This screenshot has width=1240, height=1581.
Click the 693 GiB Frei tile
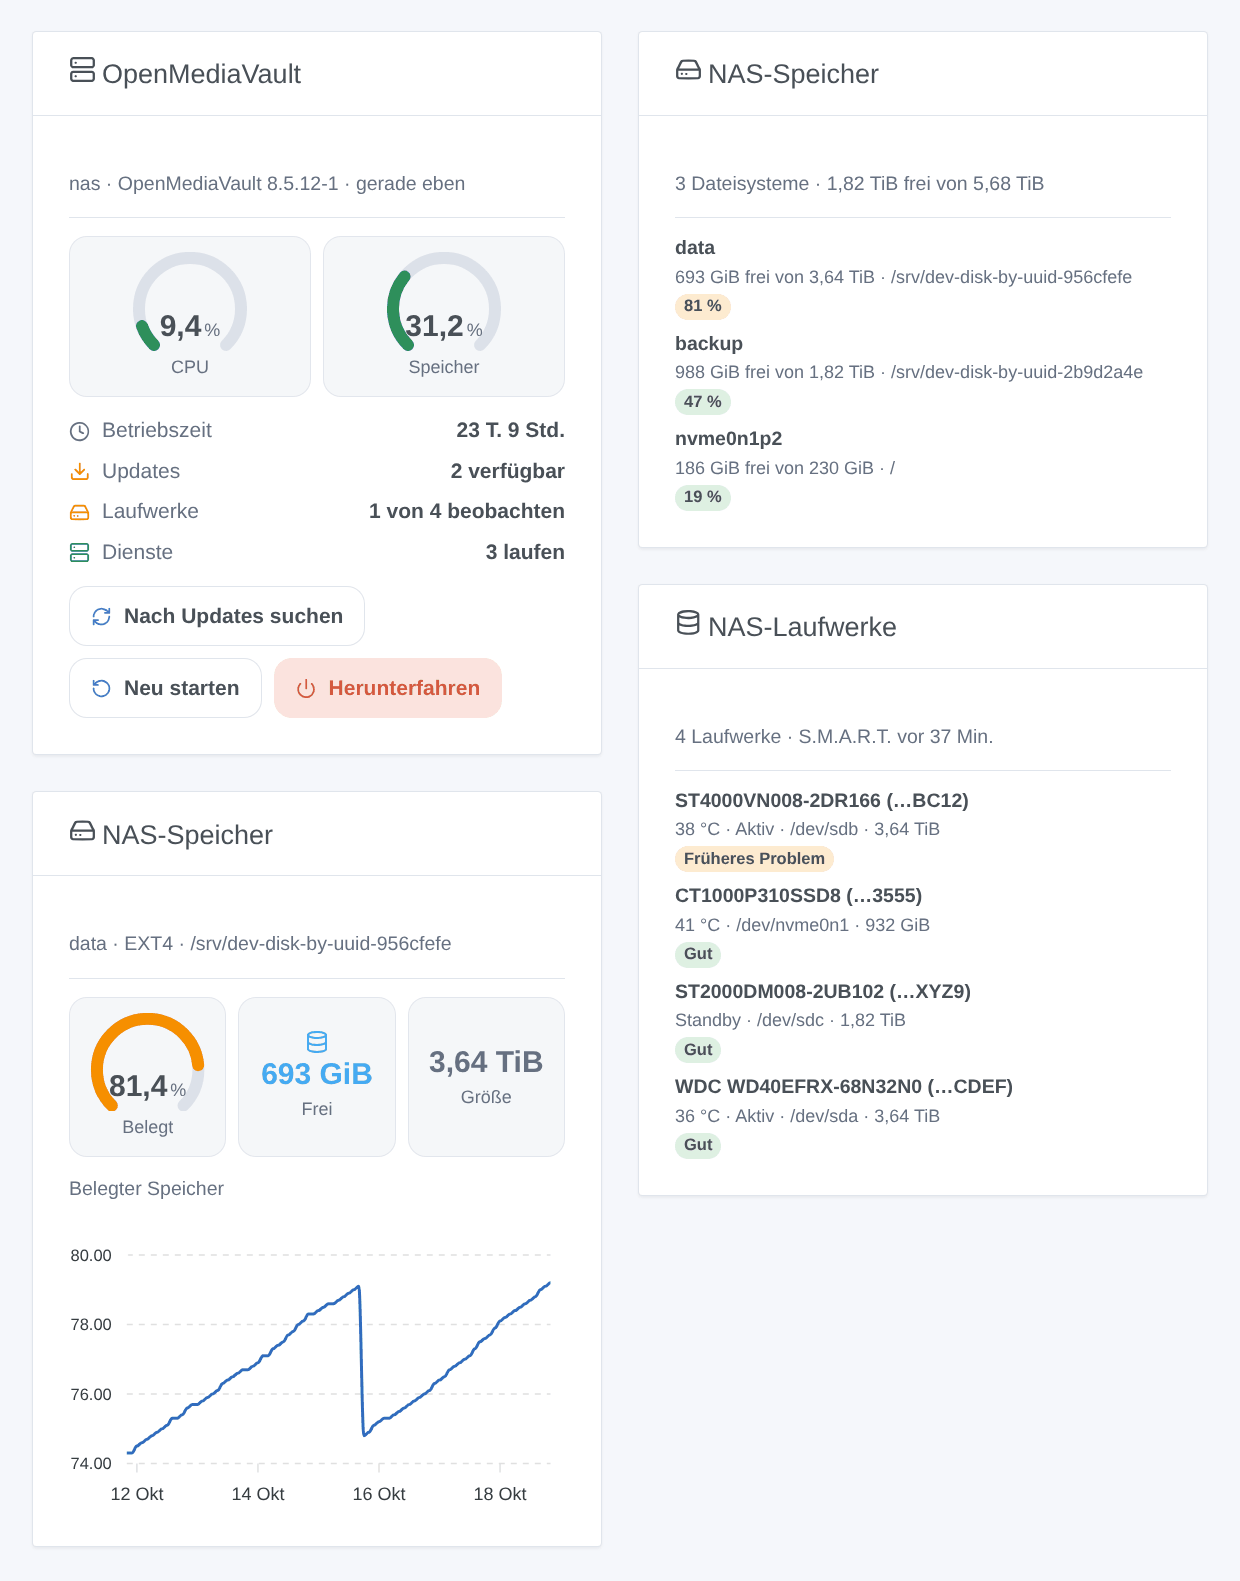click(317, 1077)
